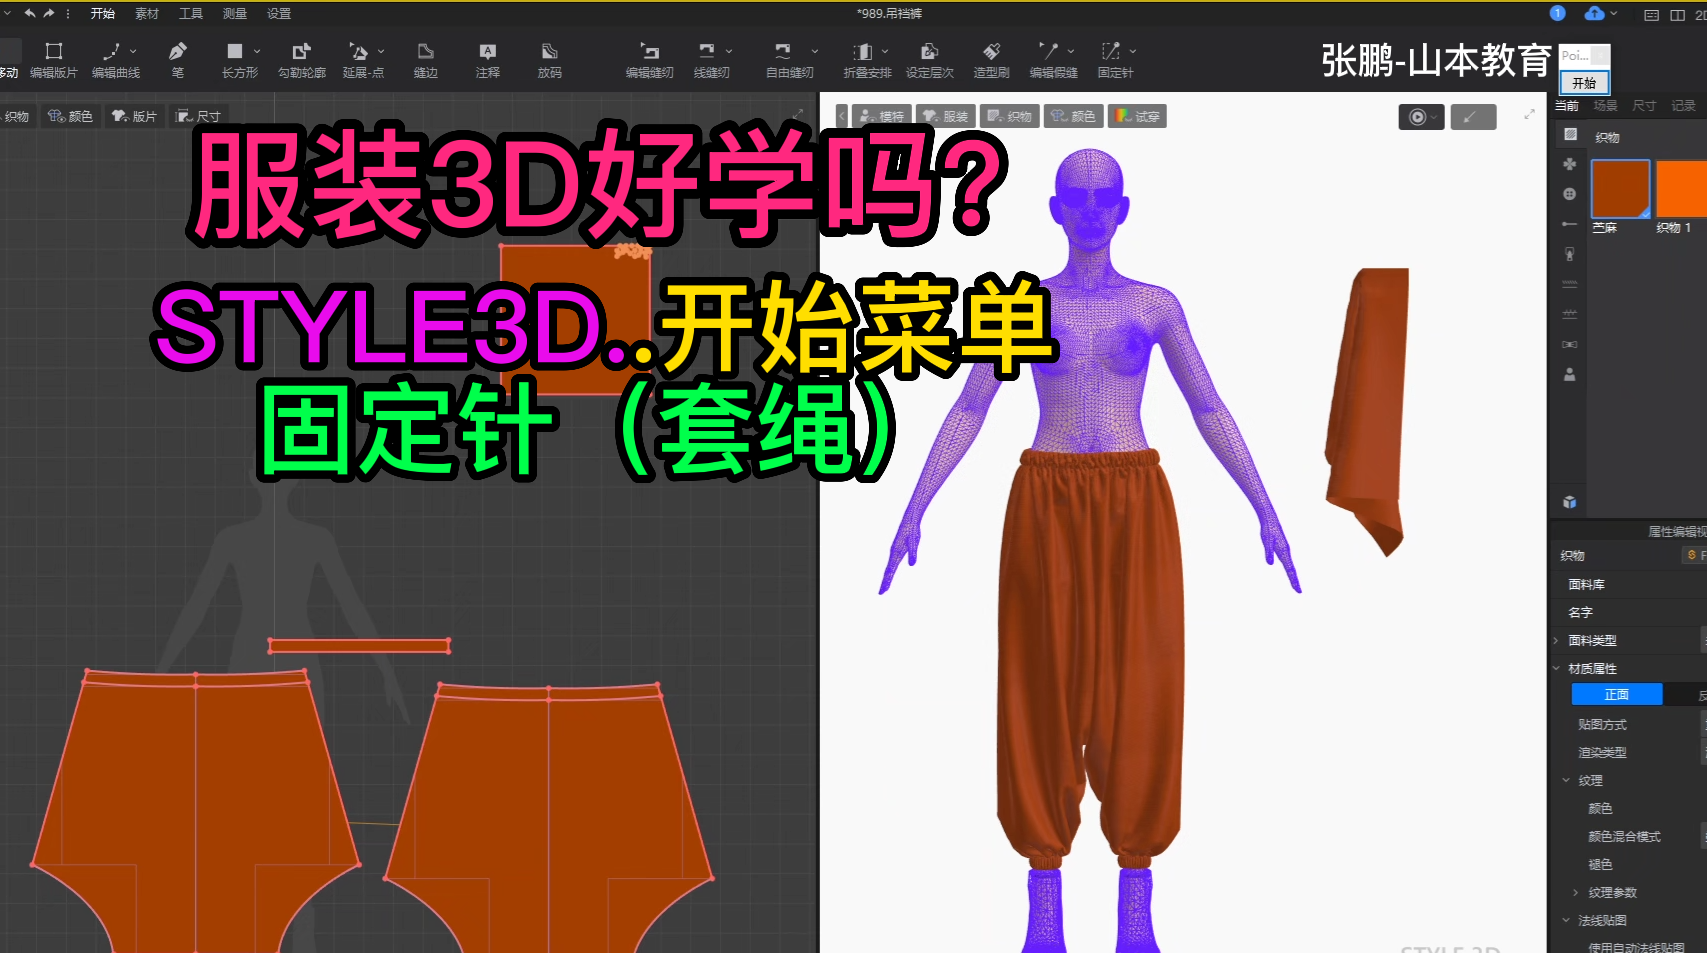Switch to the 当前 tab
The image size is (1707, 953).
coord(1567,106)
